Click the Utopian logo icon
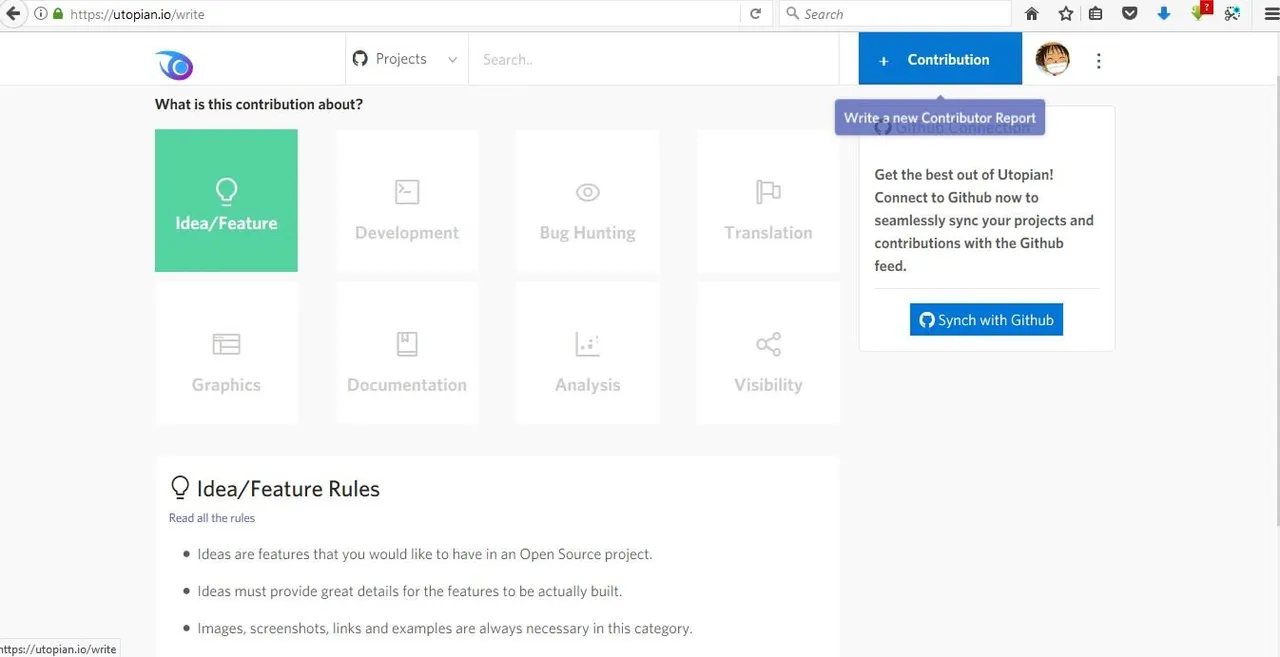Screen dimensions: 1280x657 [x=175, y=65]
